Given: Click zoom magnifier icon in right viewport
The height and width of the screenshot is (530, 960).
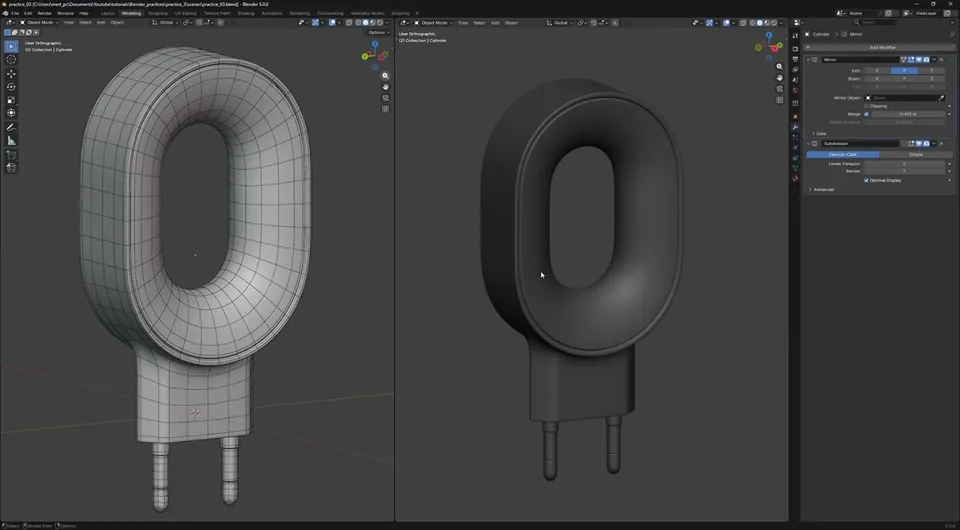Looking at the screenshot, I should [x=779, y=67].
